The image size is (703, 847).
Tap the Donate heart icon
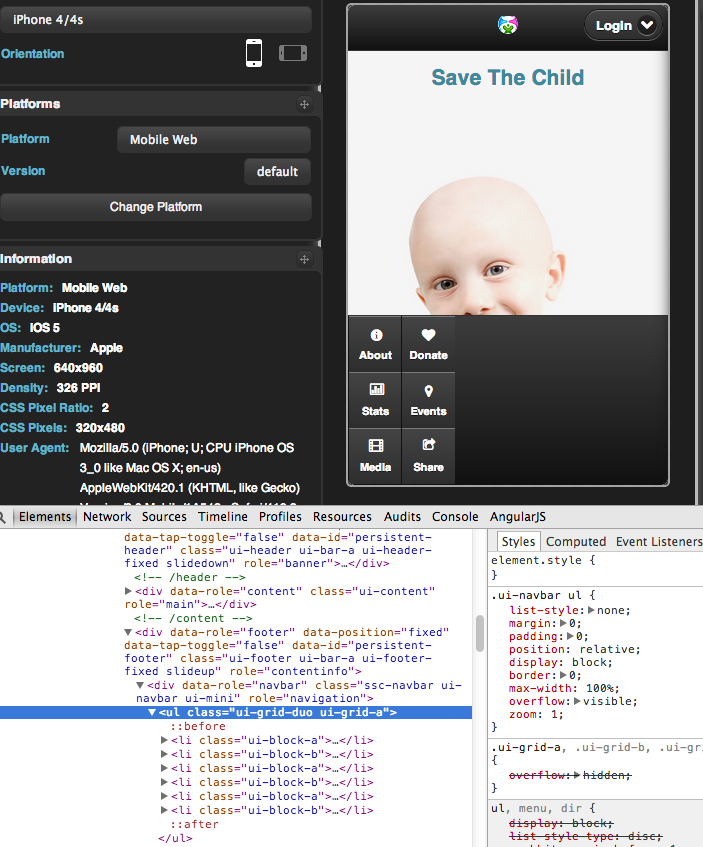pos(428,336)
